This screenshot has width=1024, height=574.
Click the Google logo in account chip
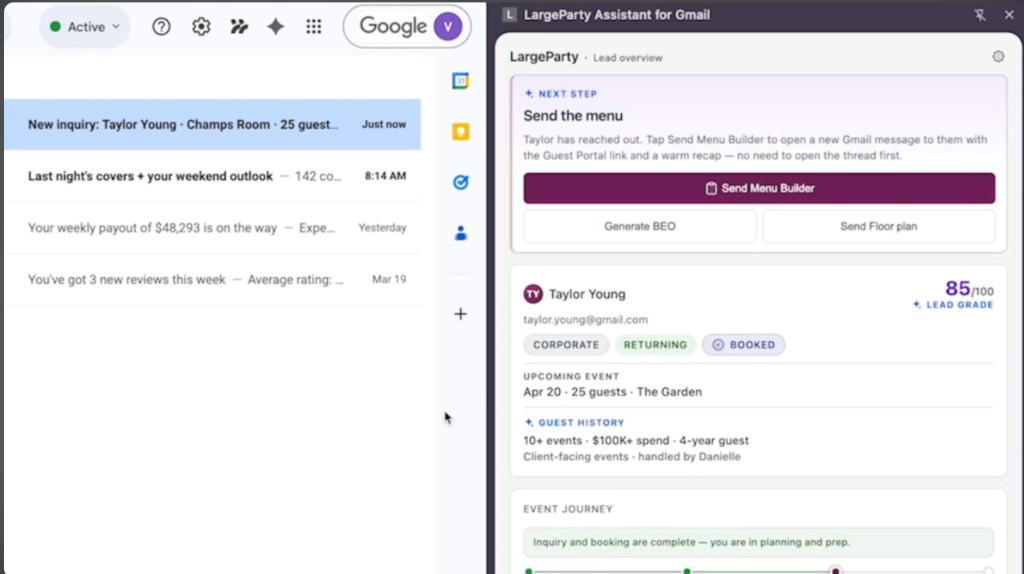pyautogui.click(x=393, y=27)
